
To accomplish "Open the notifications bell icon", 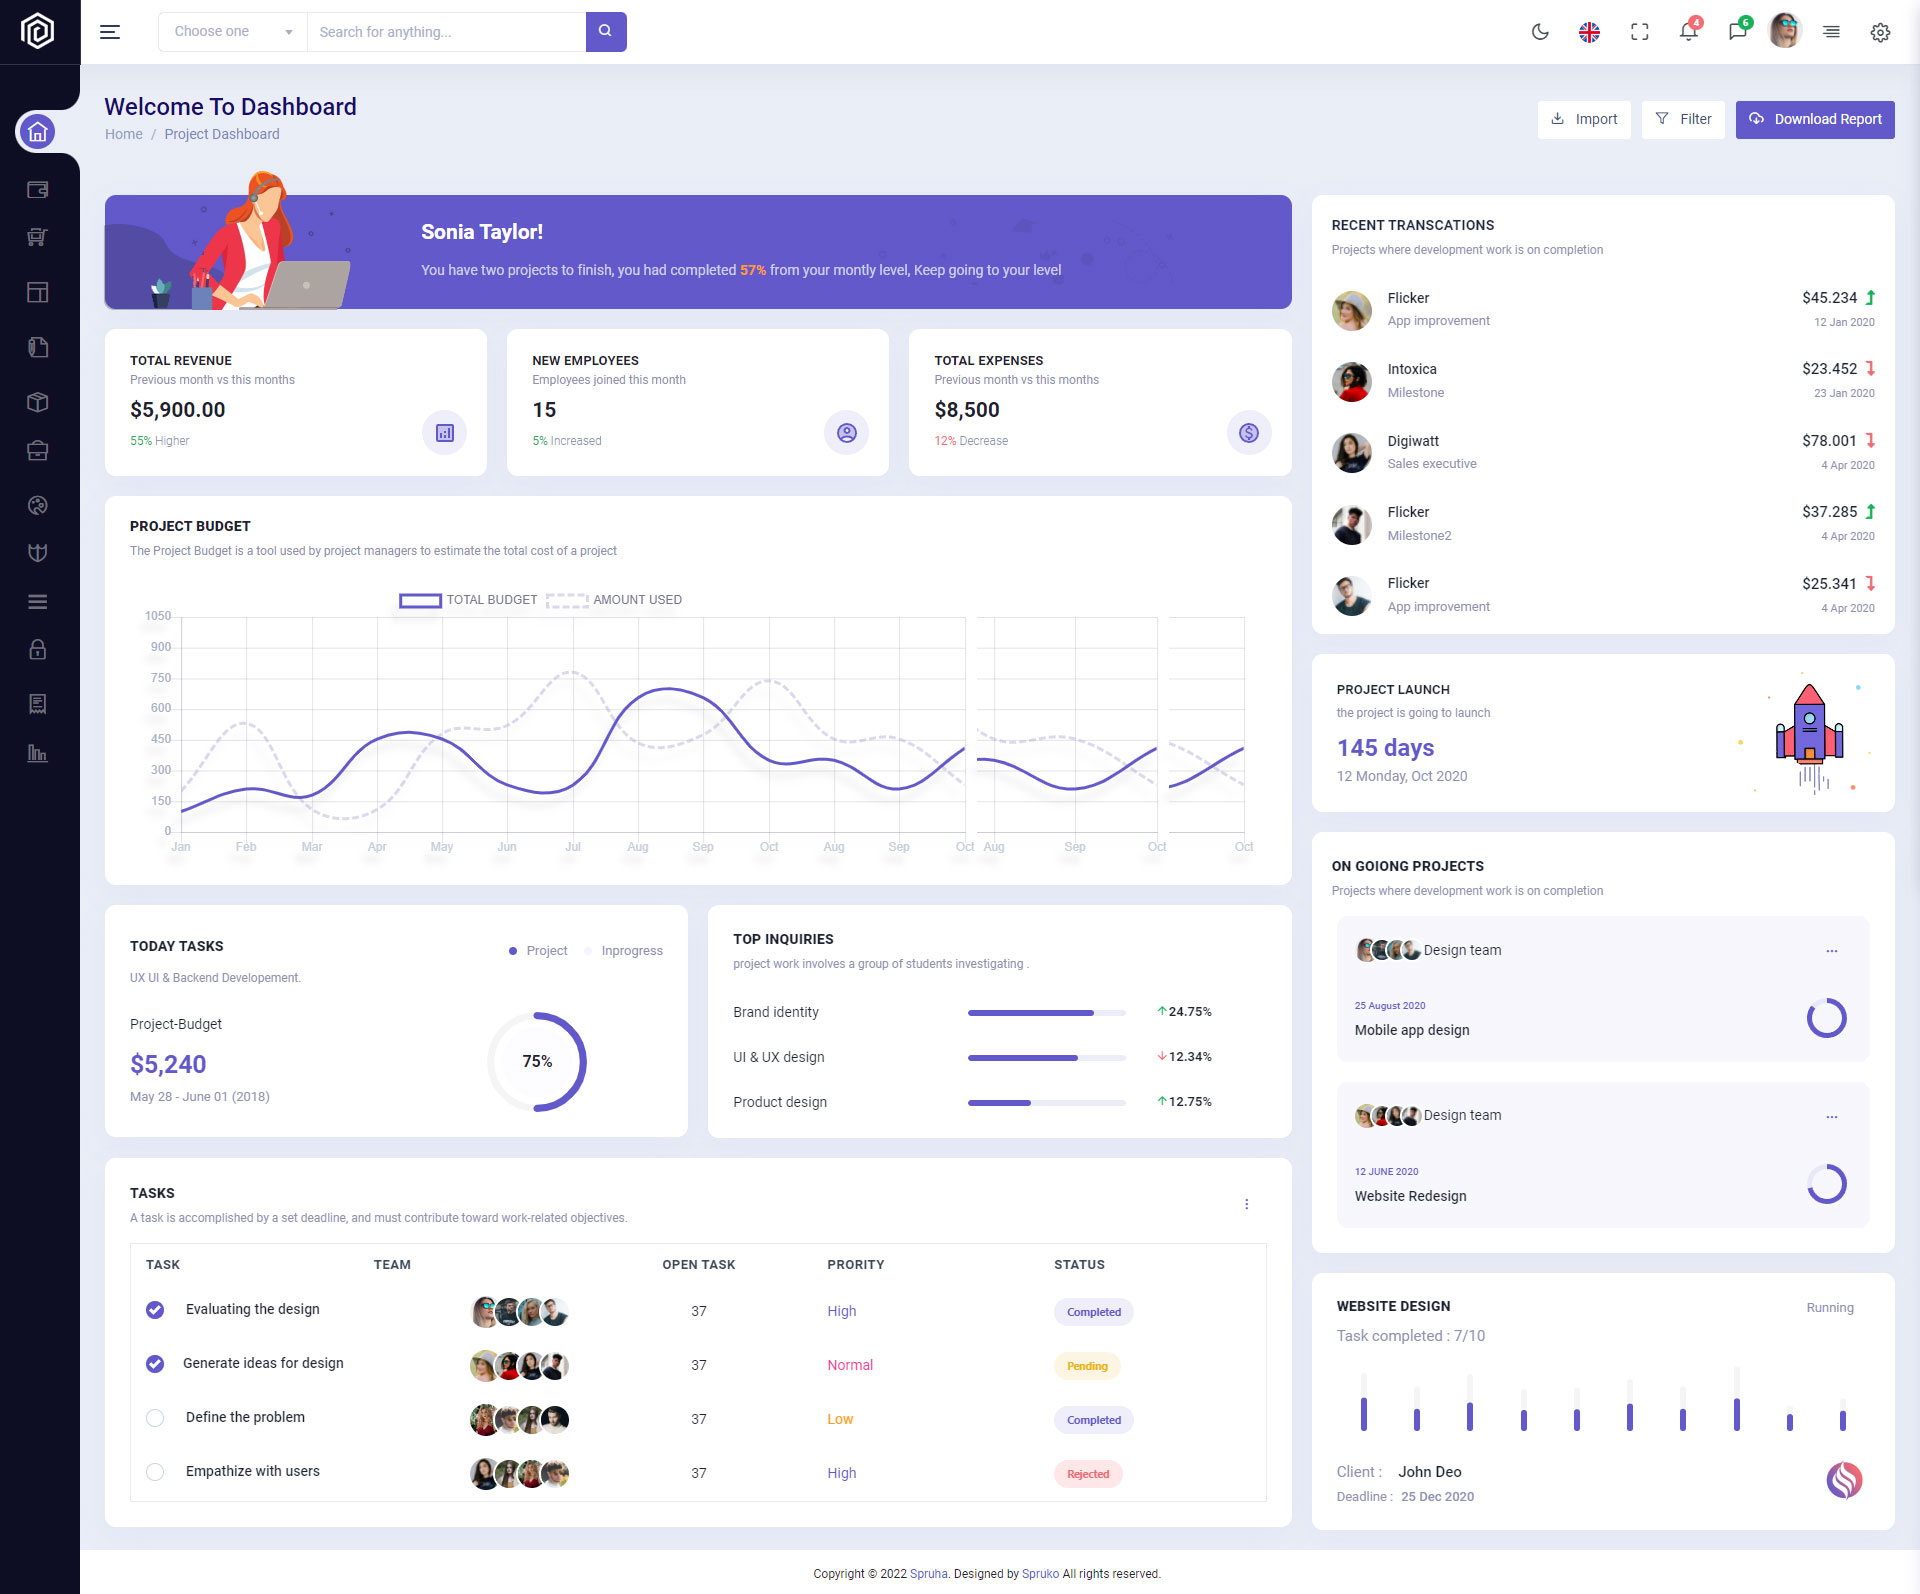I will coord(1688,32).
